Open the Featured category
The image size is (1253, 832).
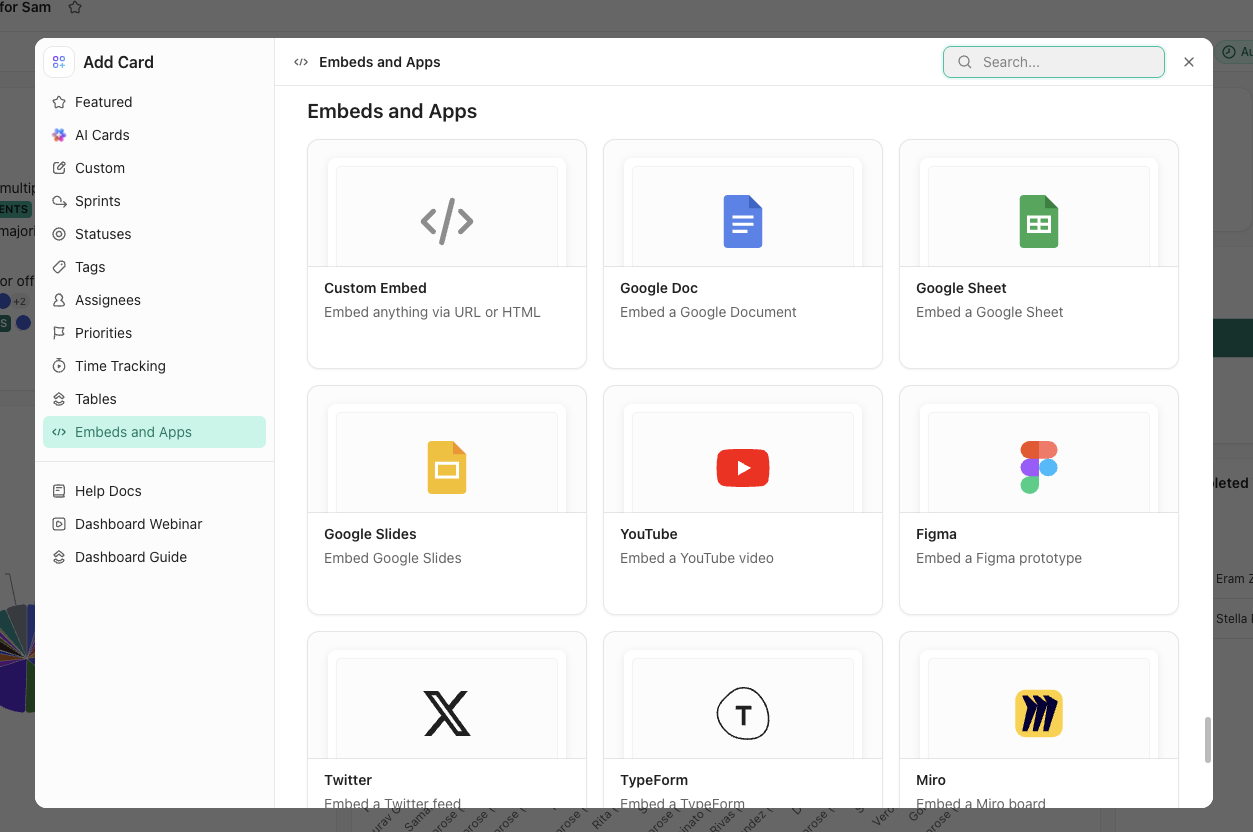point(154,102)
